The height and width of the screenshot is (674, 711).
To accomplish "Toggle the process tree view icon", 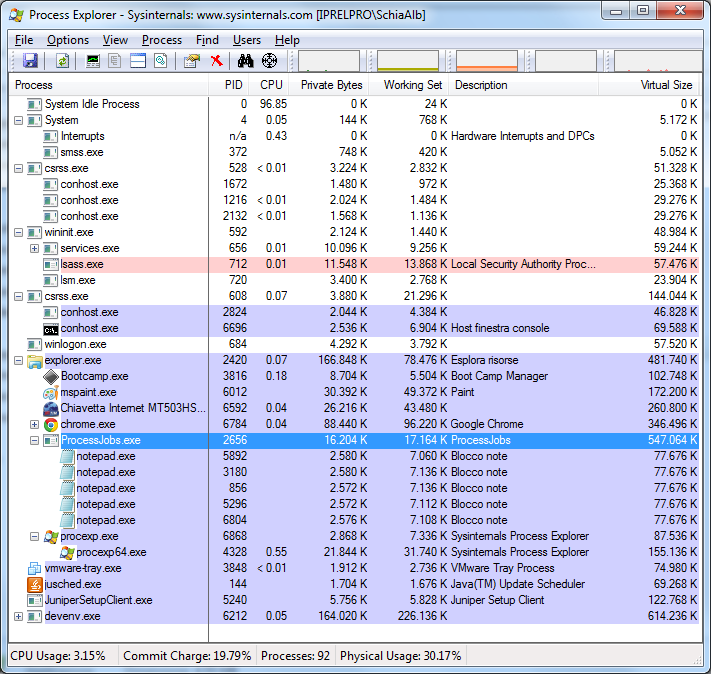I will click(x=115, y=60).
